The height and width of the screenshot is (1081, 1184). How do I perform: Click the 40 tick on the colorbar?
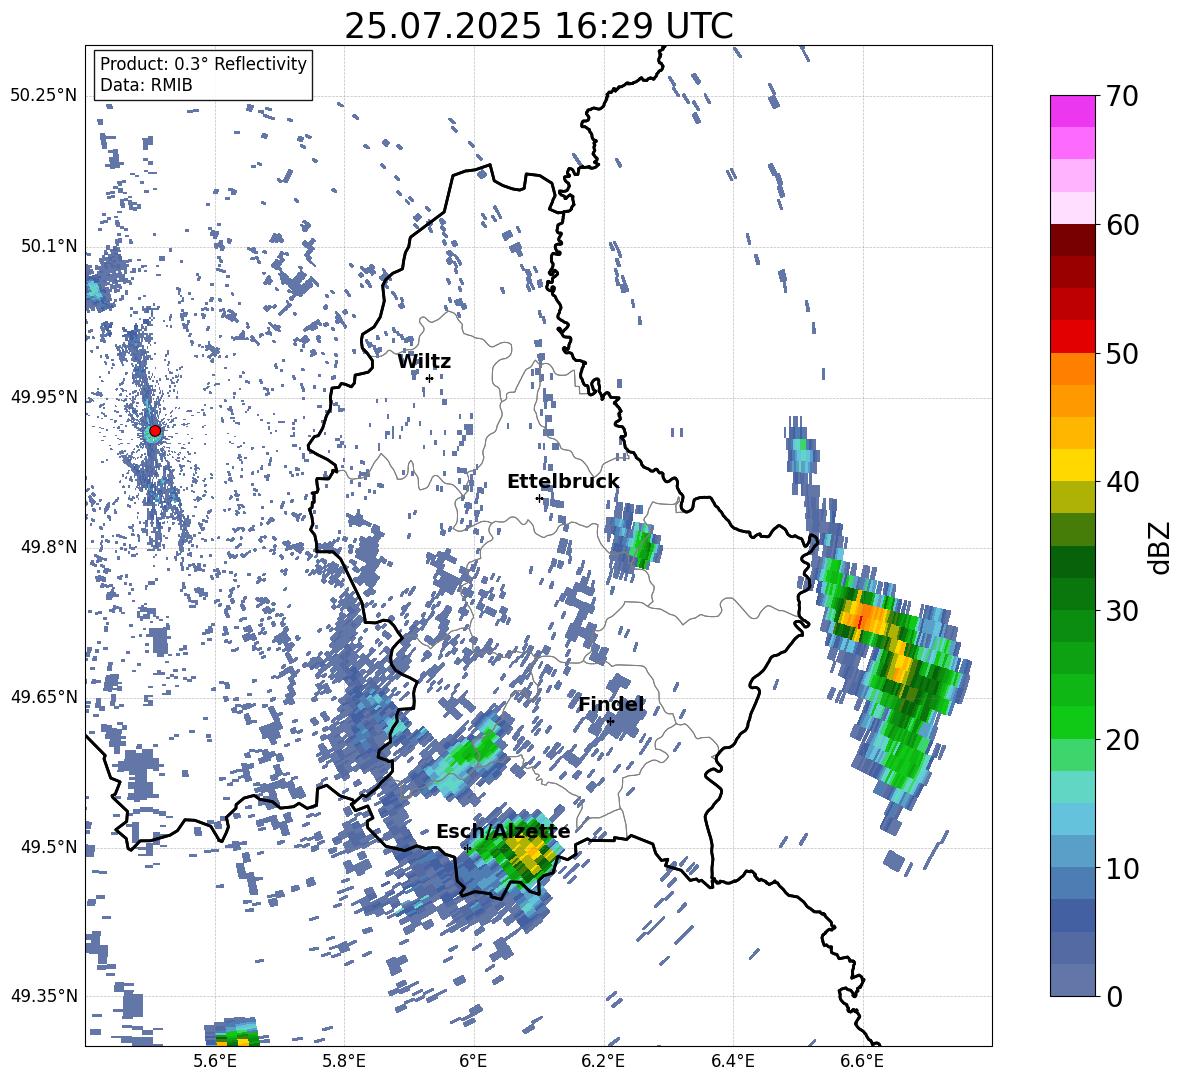(x=1123, y=482)
